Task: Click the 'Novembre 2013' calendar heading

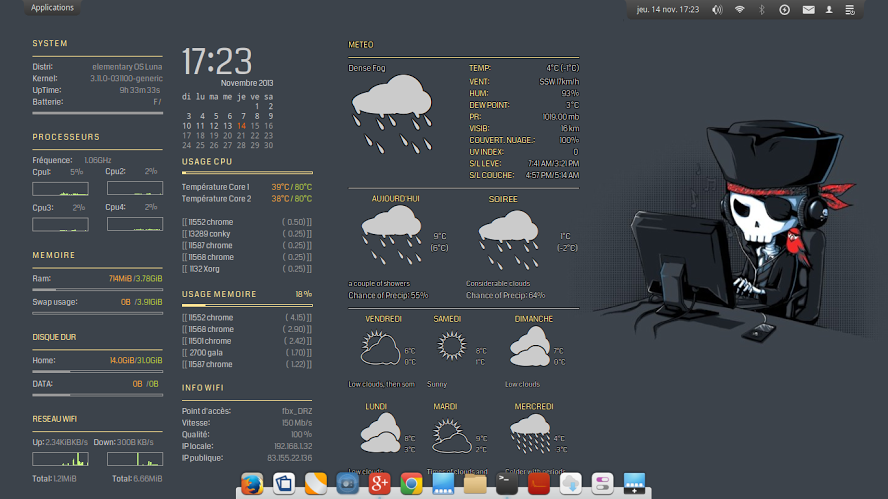Action: [247, 83]
